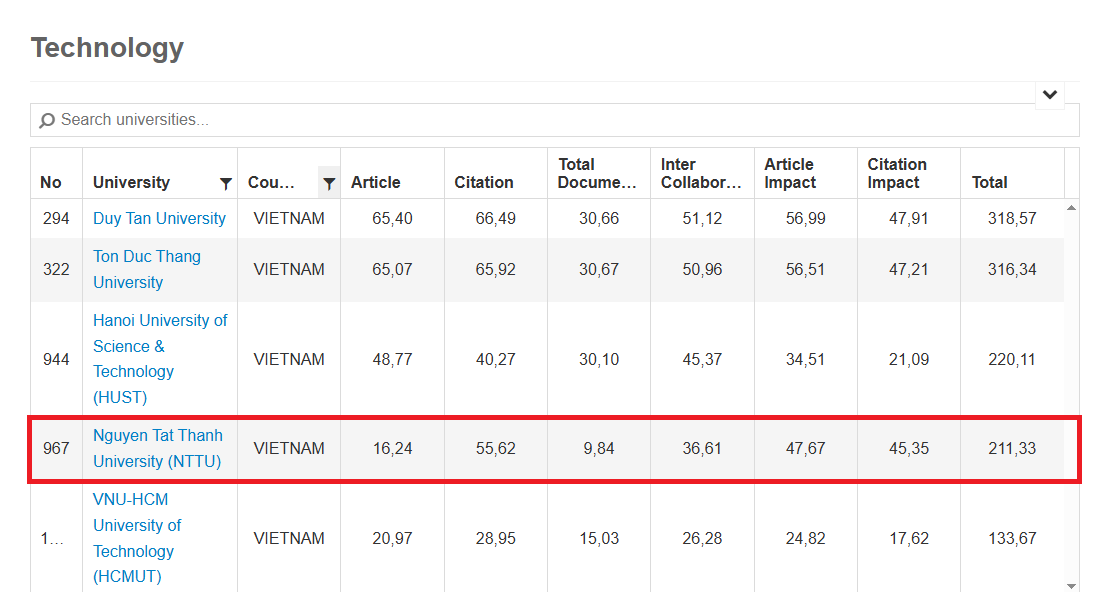
Task: Expand the chevron dropdown above the table
Action: [1050, 95]
